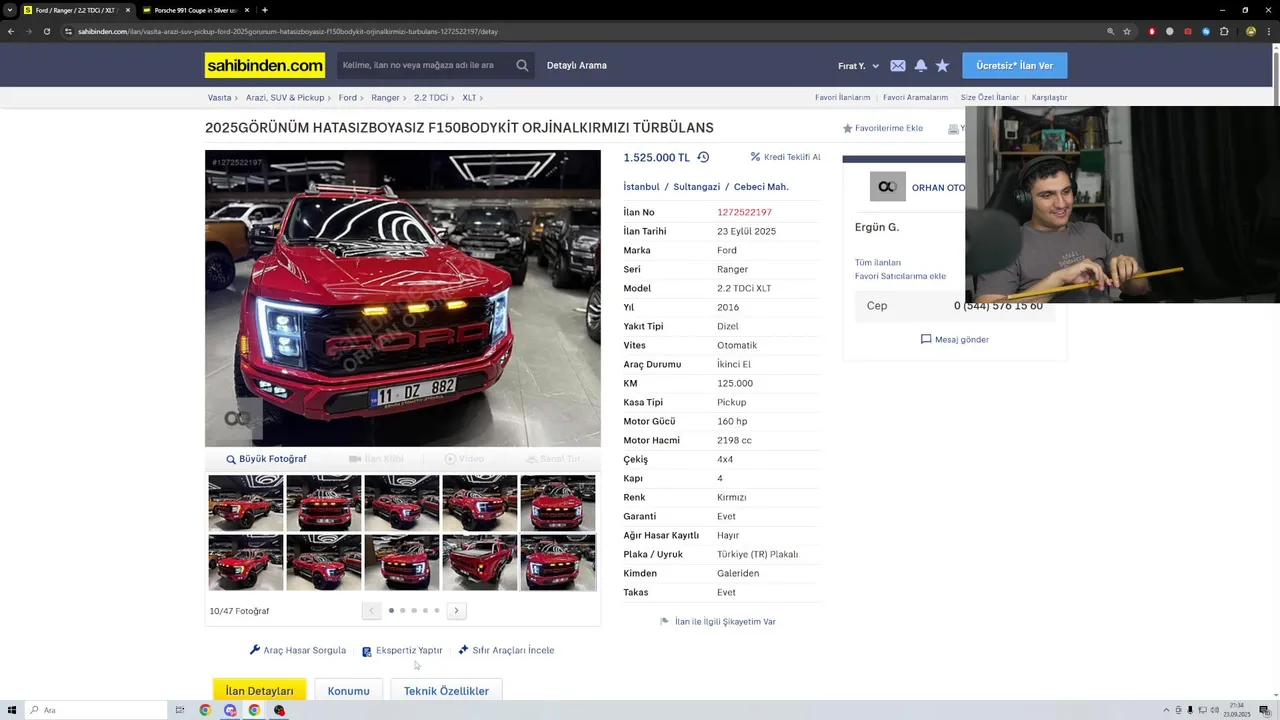Open Size Özel İlanlar menu item
Viewport: 1280px width, 720px height.
click(990, 97)
